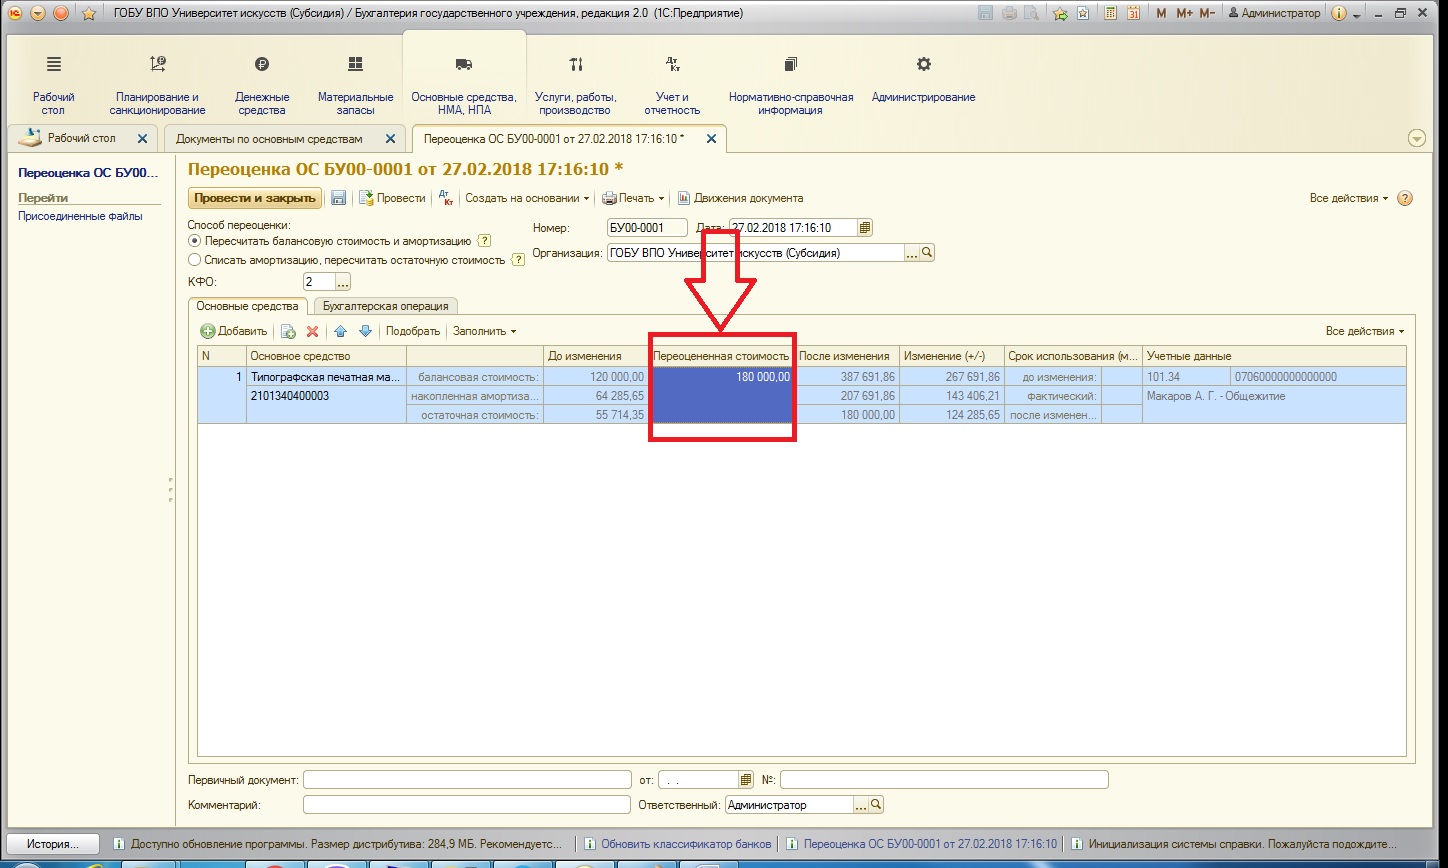The height and width of the screenshot is (868, 1448).
Task: Move row down with blue arrow
Action: (x=365, y=331)
